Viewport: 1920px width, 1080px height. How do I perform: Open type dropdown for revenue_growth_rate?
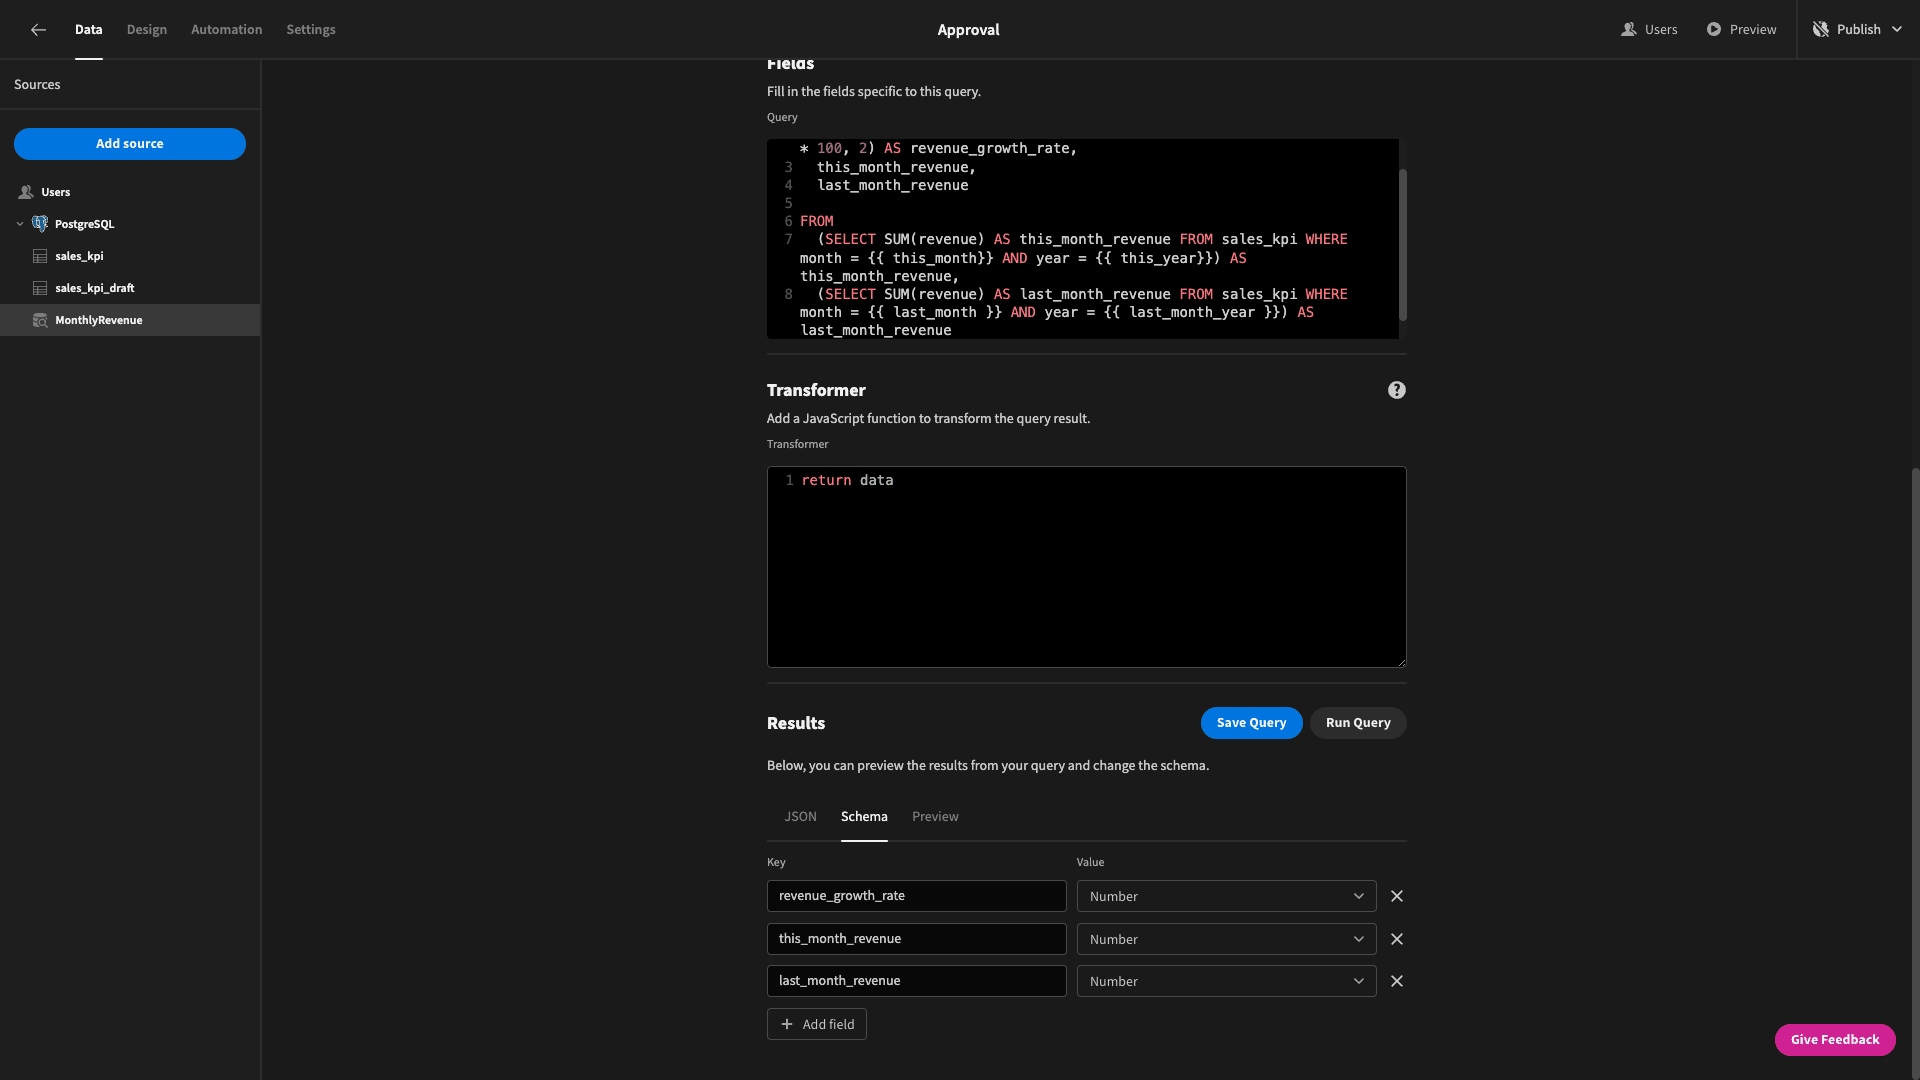(x=1226, y=897)
